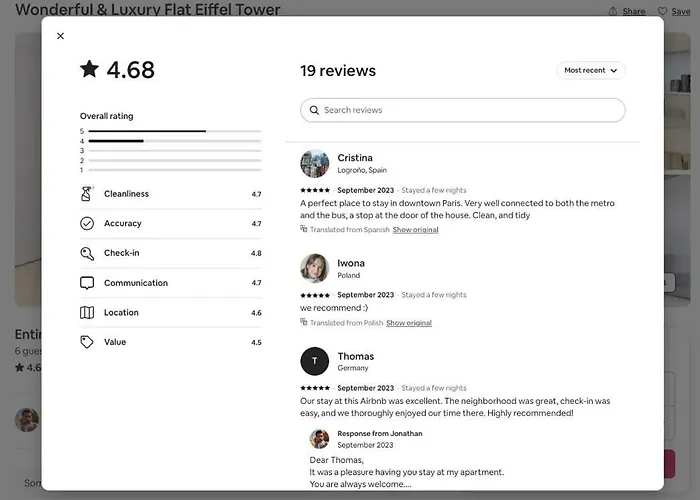
Task: Open the Most recent sort dropdown
Action: point(591,71)
